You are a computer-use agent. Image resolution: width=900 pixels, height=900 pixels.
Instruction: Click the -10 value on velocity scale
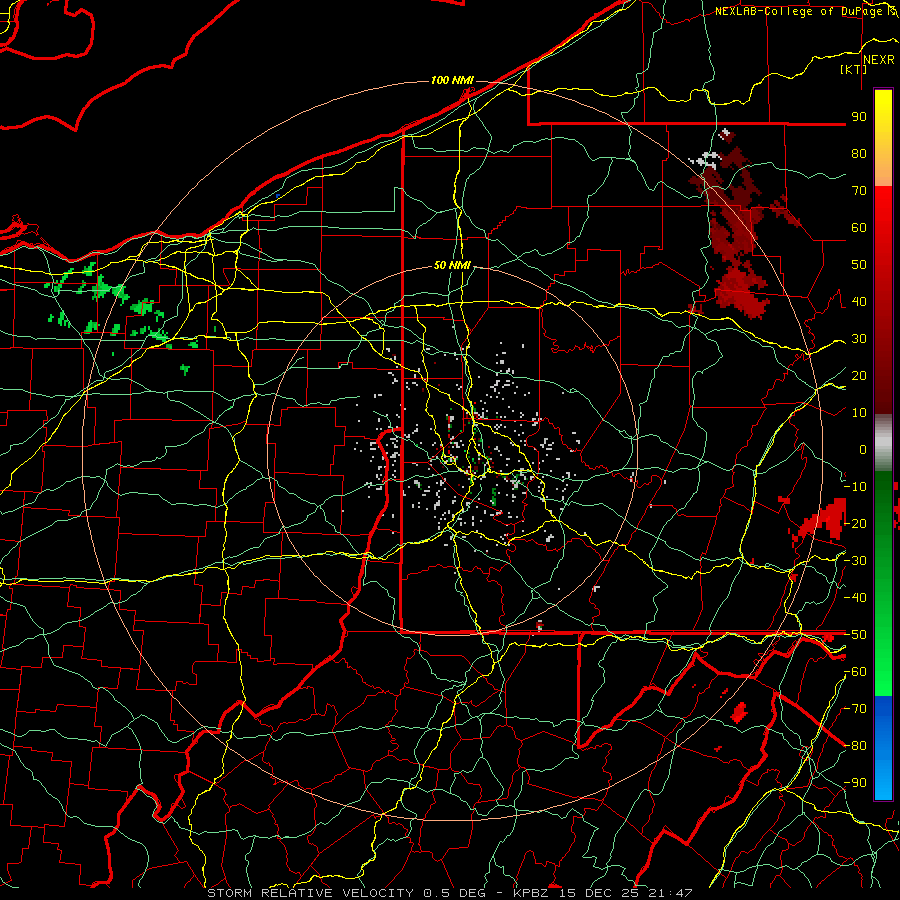(x=855, y=487)
